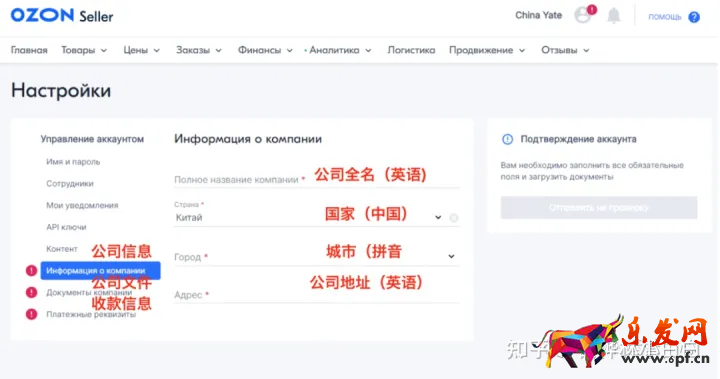720x379 pixels.
Task: Click the OZON Seller logo
Action: pos(62,16)
